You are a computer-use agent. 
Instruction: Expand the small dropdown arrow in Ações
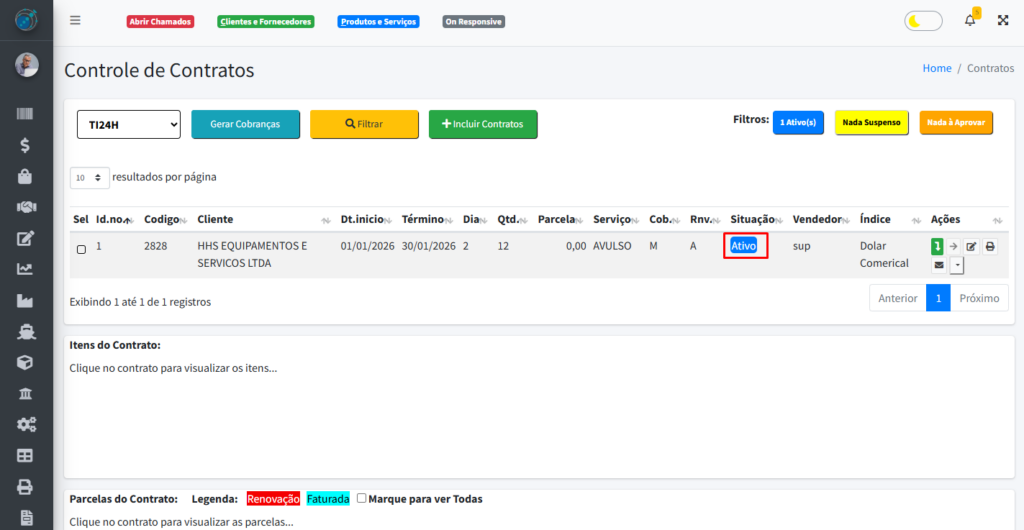pos(957,265)
